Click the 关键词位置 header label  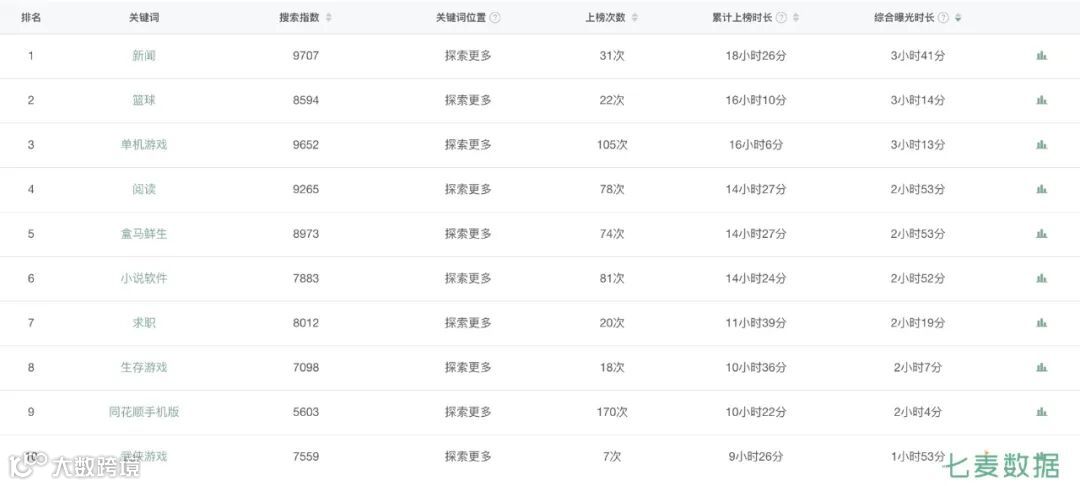click(461, 18)
